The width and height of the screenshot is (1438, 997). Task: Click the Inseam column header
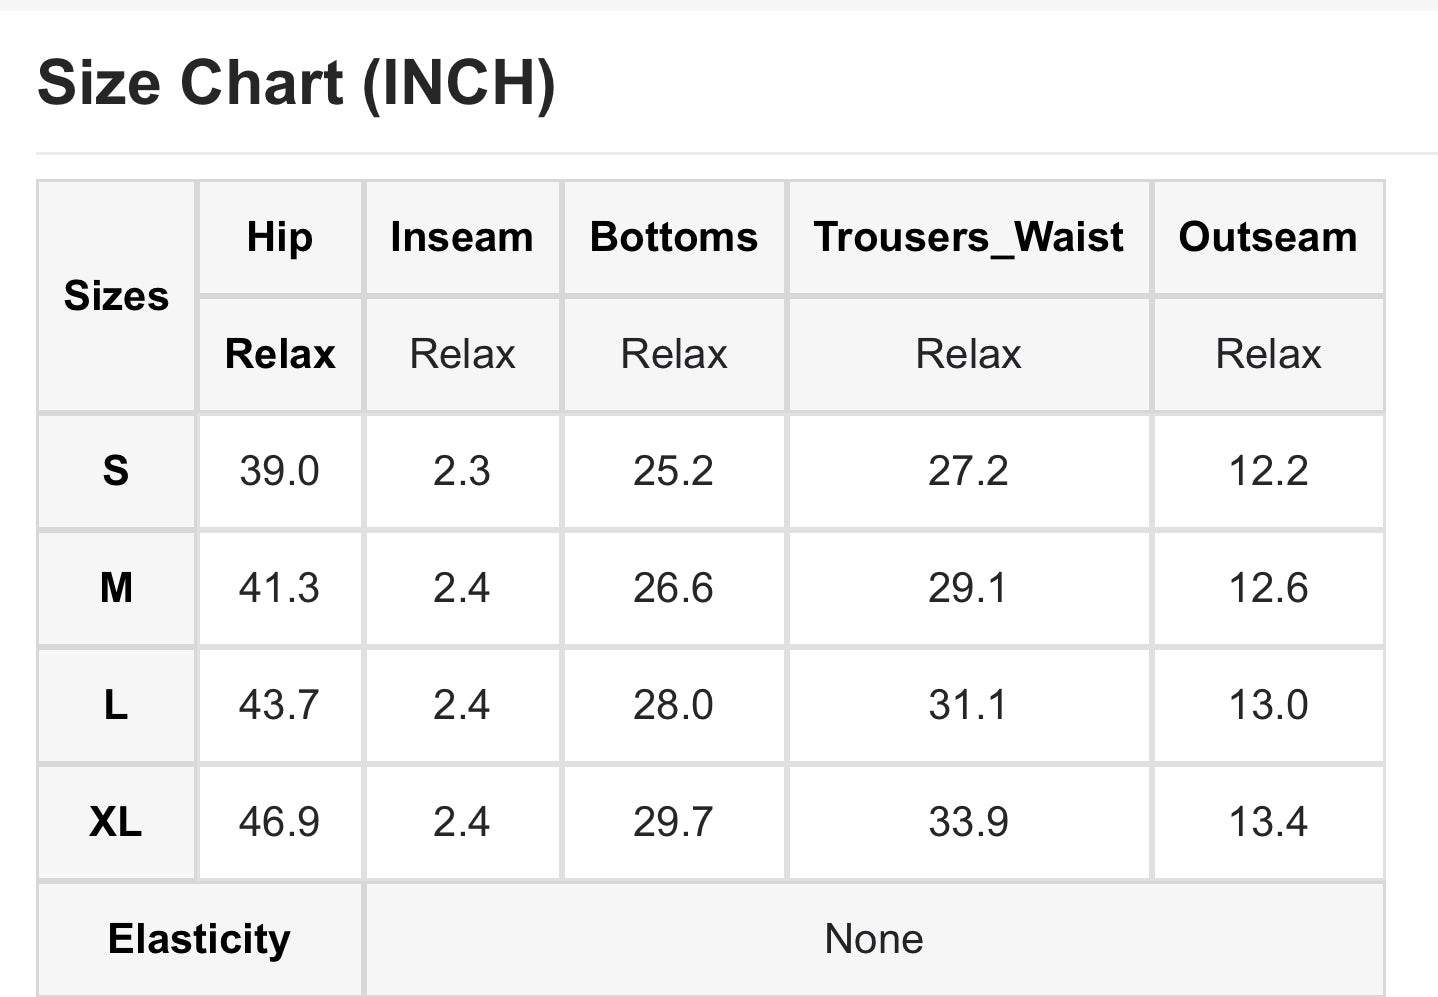(462, 238)
